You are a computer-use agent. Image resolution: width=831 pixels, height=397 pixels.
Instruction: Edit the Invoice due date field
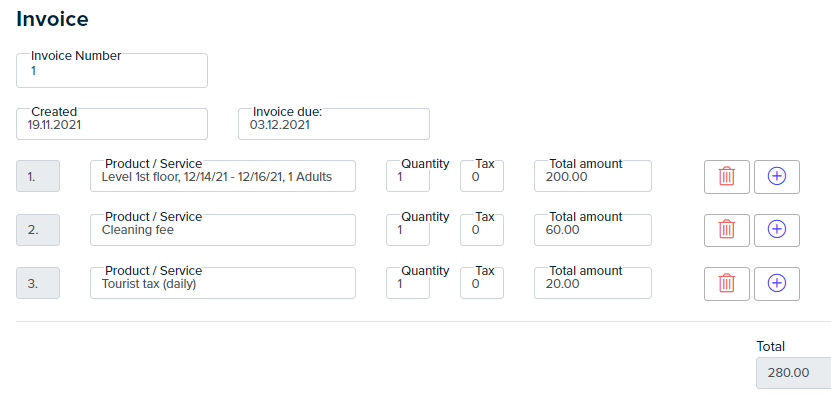334,124
